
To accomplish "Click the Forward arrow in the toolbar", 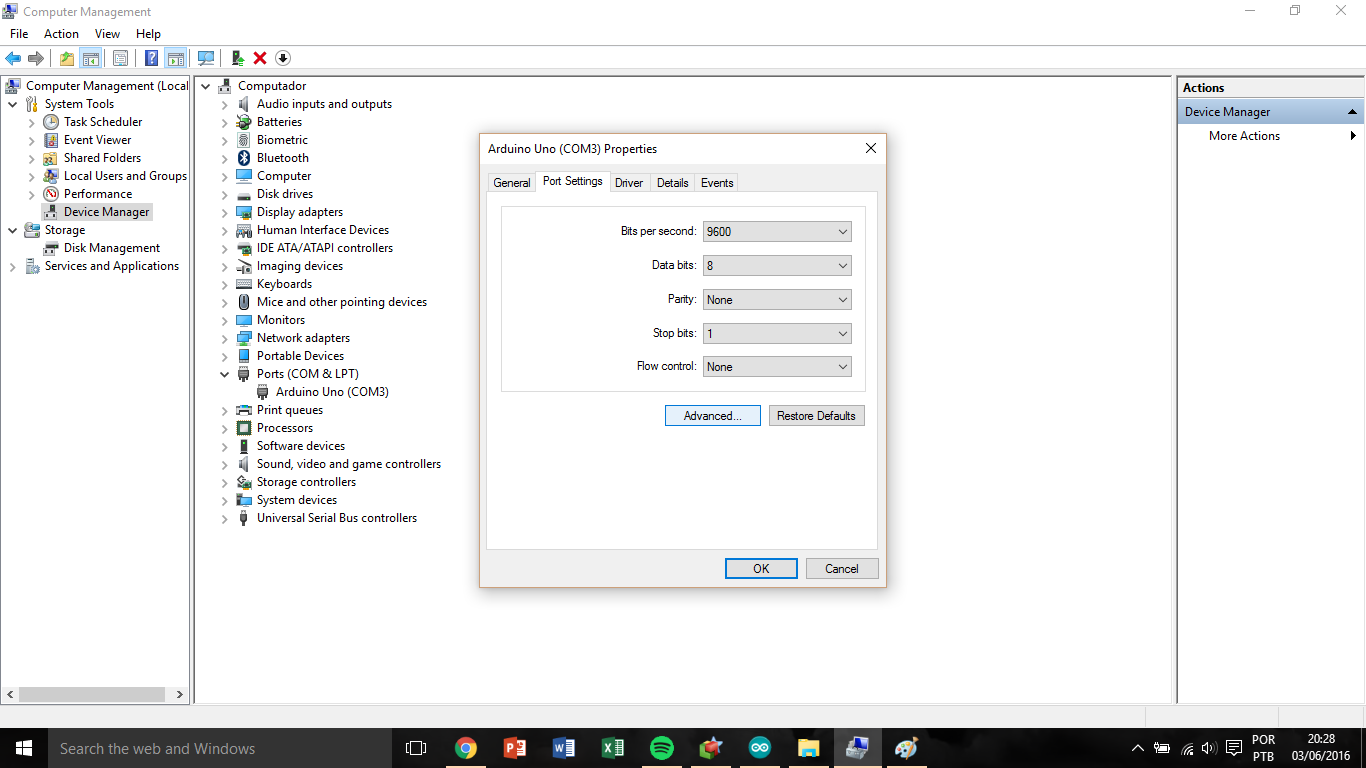I will tap(36, 58).
